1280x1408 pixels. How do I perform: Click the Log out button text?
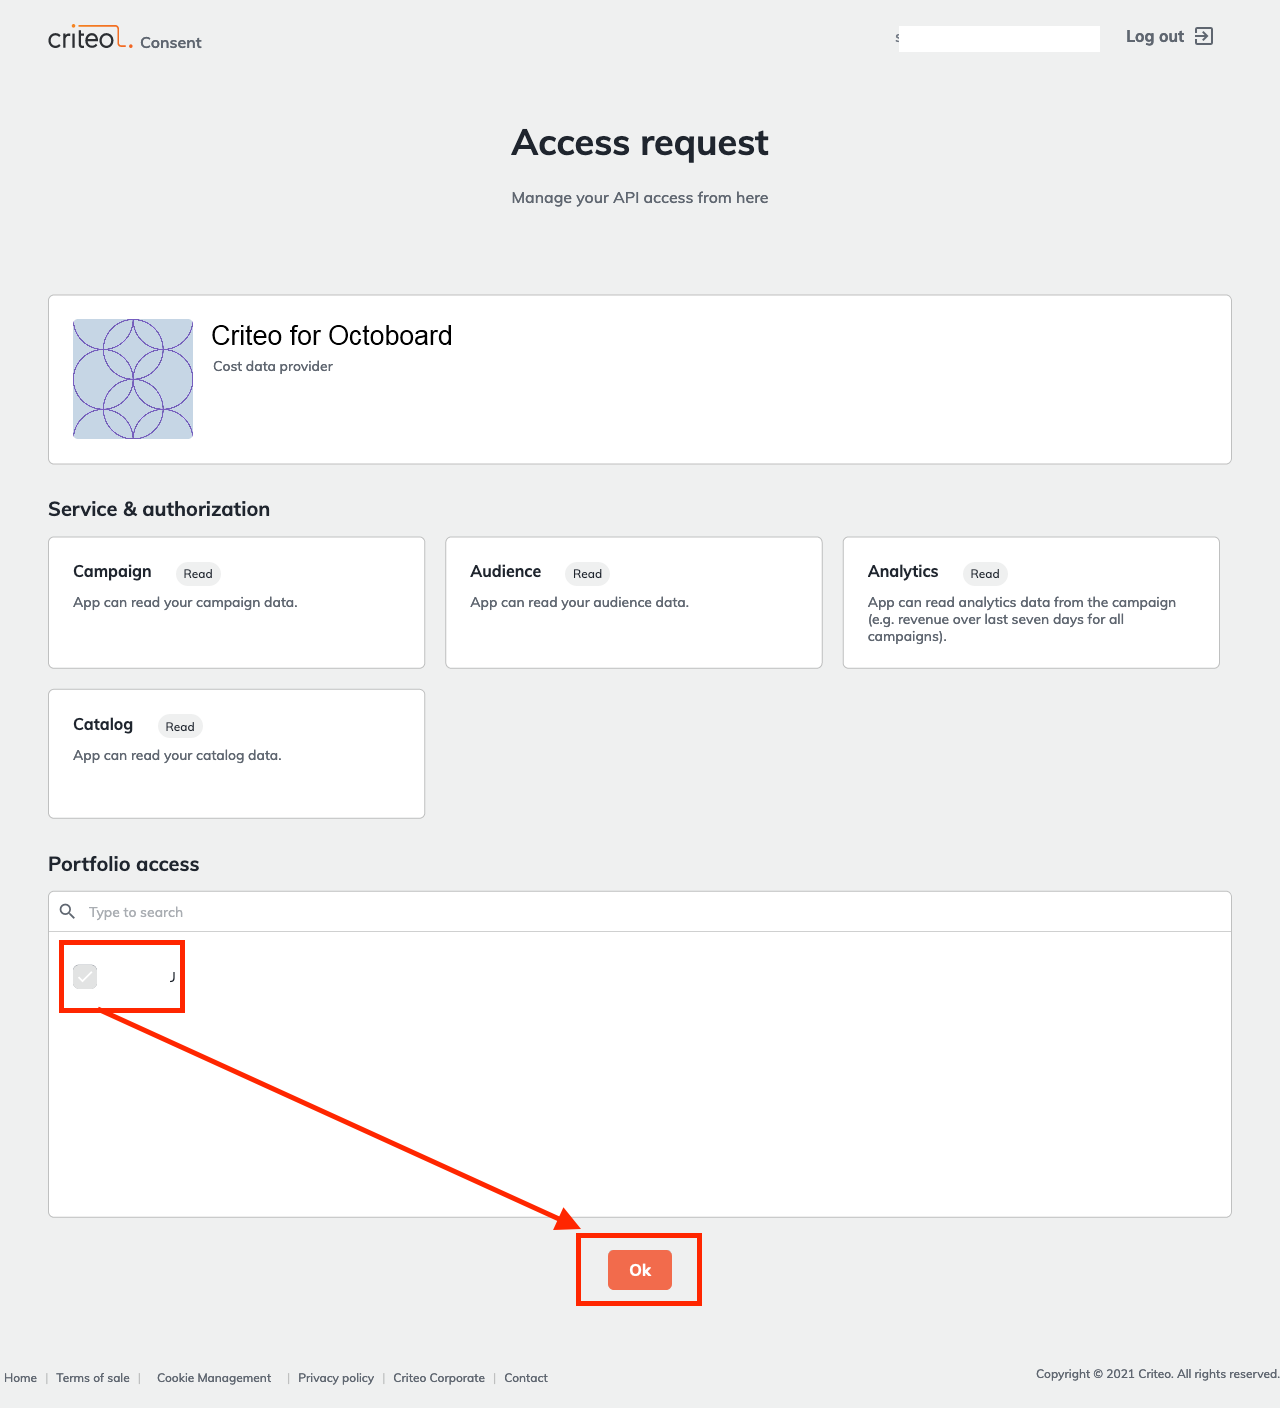point(1155,36)
